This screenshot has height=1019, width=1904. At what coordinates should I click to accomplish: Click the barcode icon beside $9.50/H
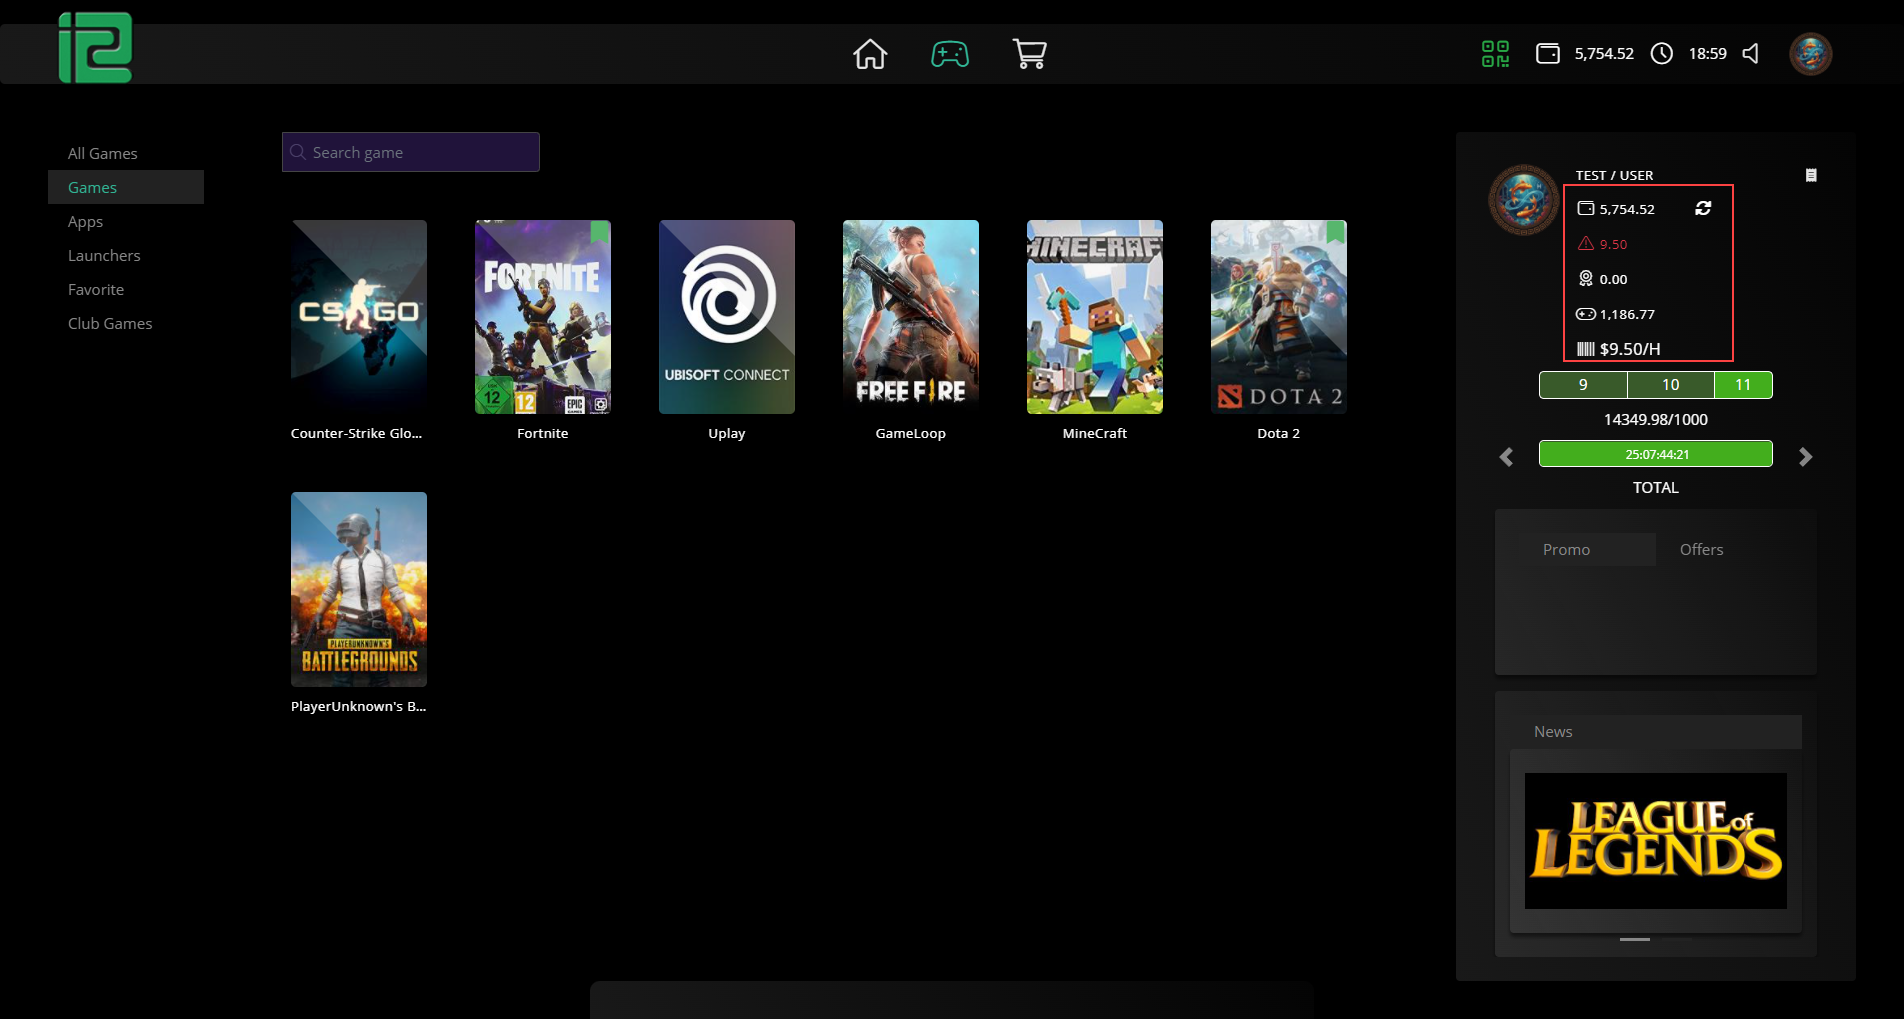coord(1586,349)
